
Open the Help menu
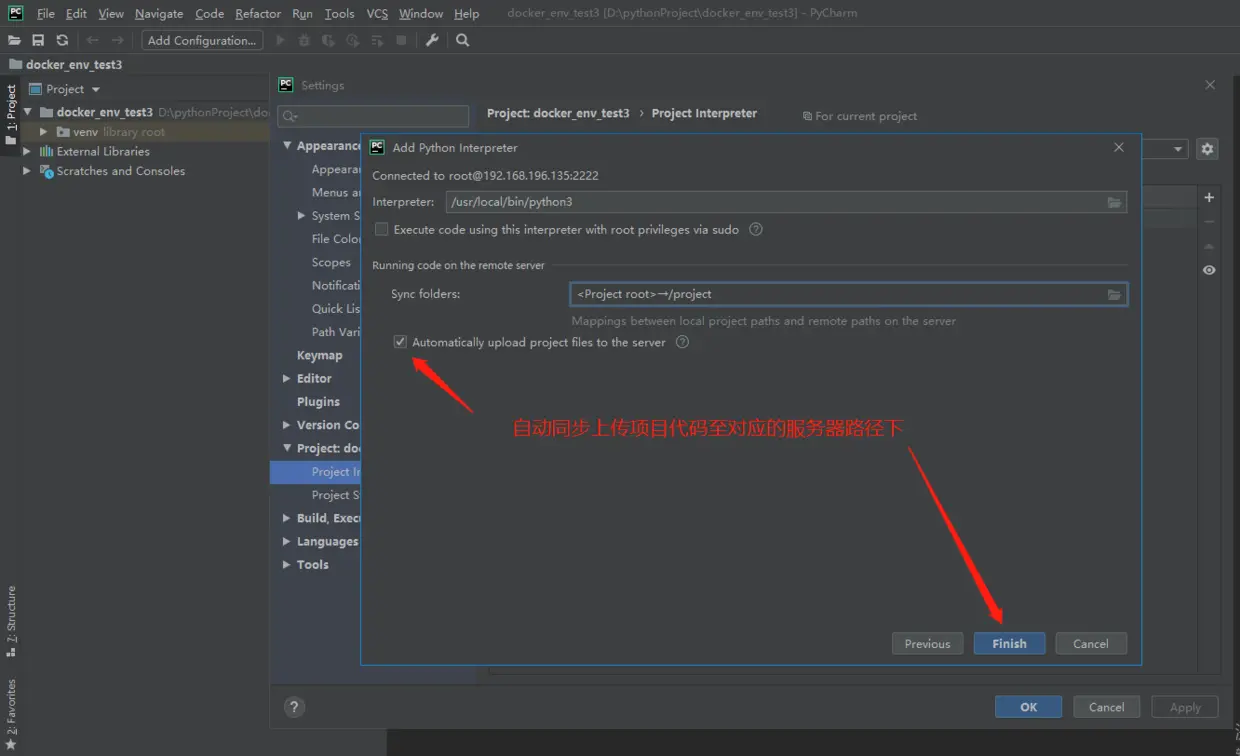coord(466,13)
